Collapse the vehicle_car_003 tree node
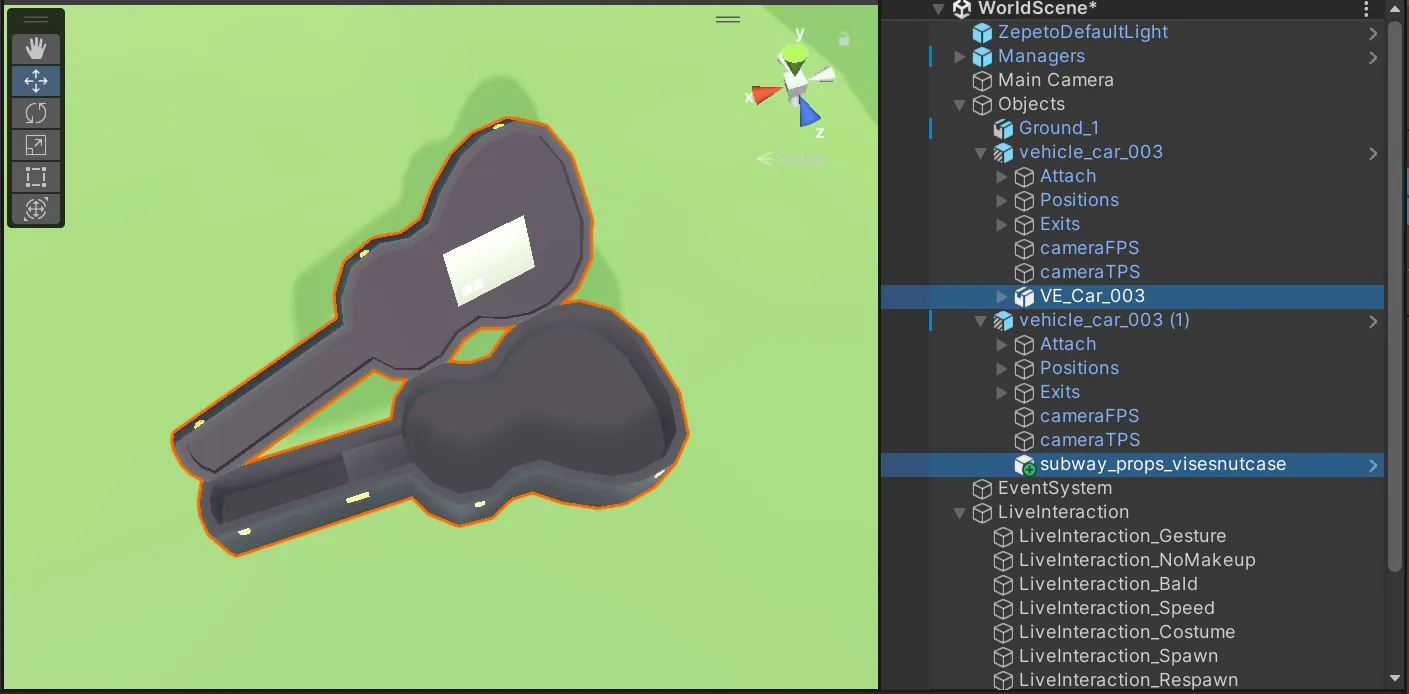 981,153
